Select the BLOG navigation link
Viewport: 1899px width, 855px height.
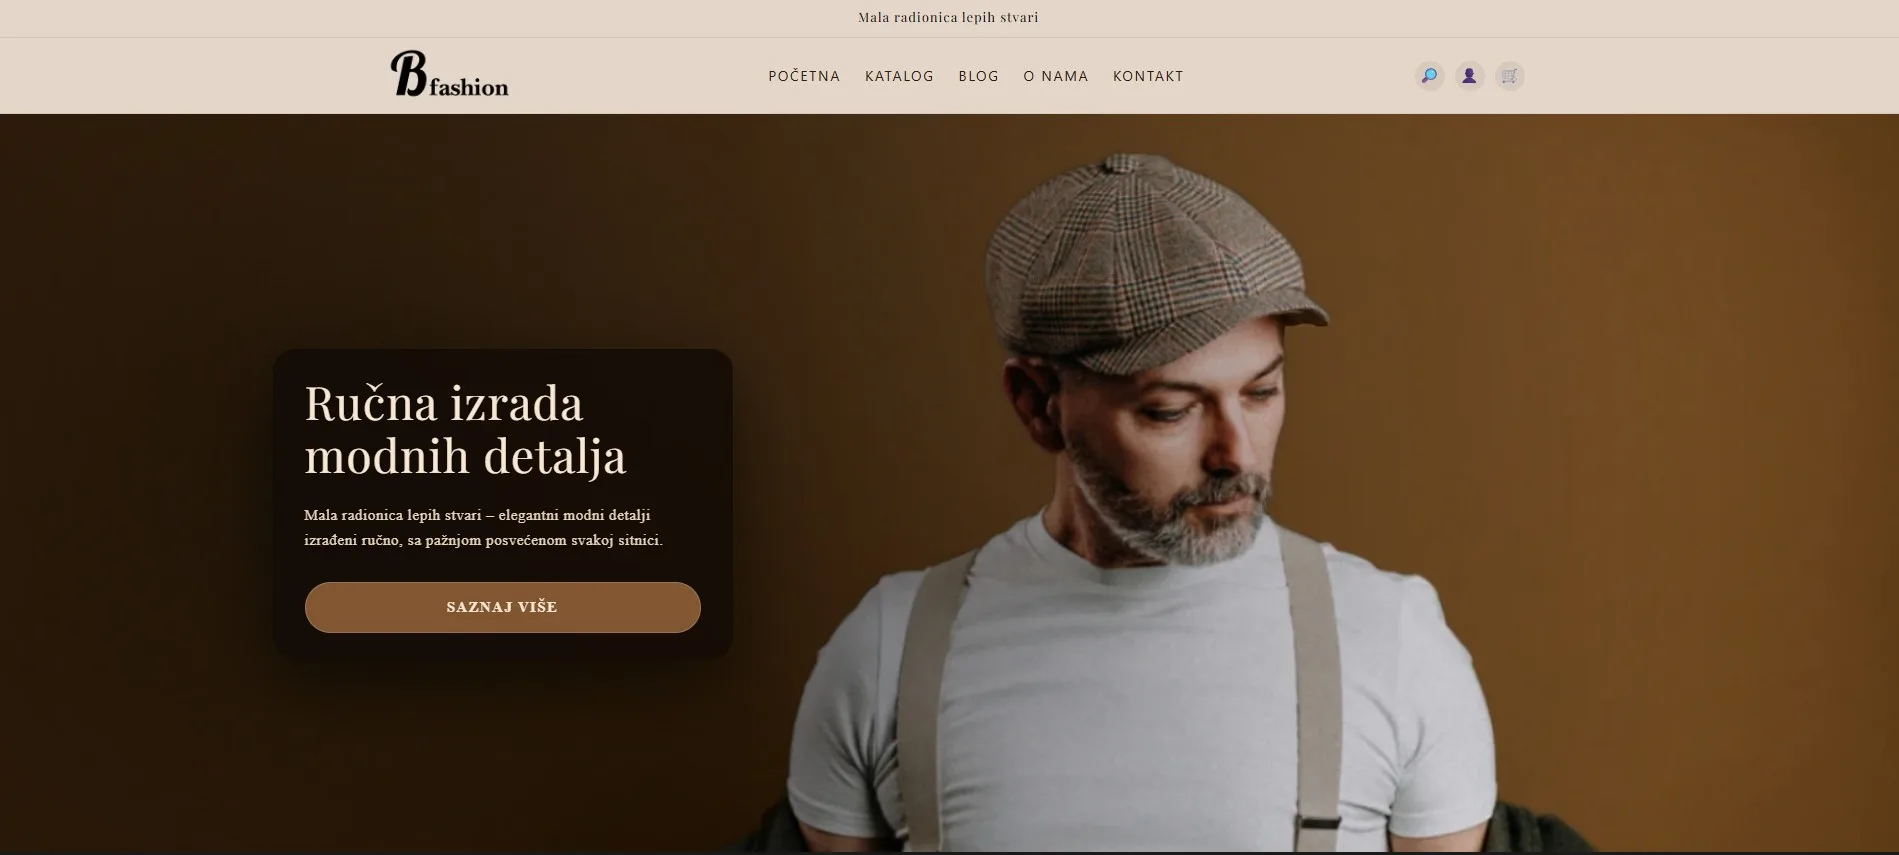(x=978, y=76)
